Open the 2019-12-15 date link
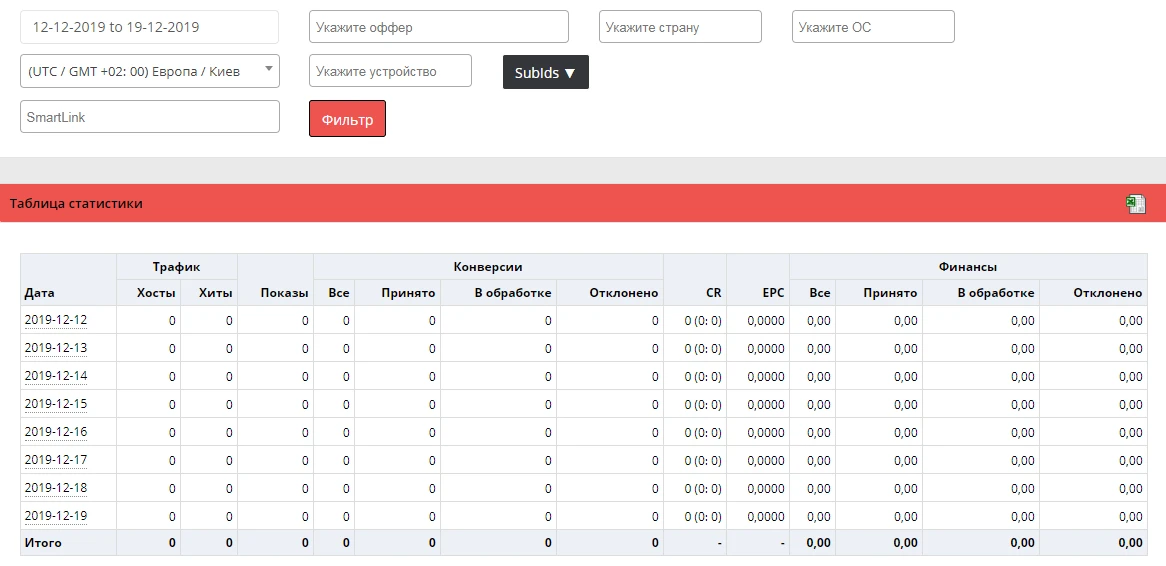The width and height of the screenshot is (1166, 566). coord(56,404)
